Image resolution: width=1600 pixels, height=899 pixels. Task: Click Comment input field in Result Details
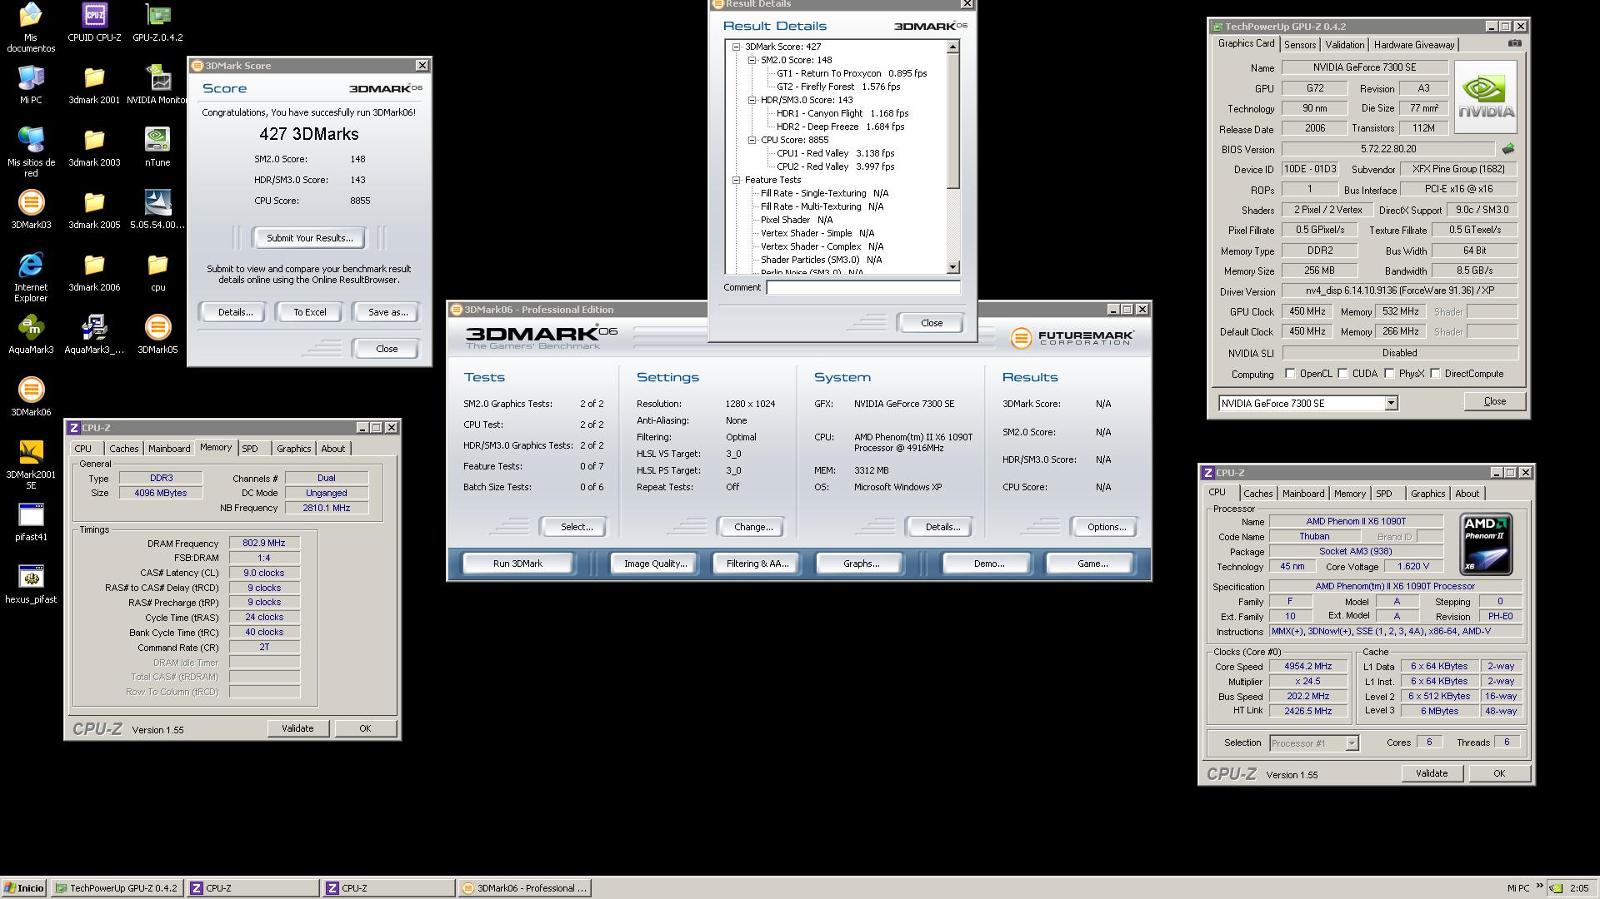pyautogui.click(x=863, y=287)
